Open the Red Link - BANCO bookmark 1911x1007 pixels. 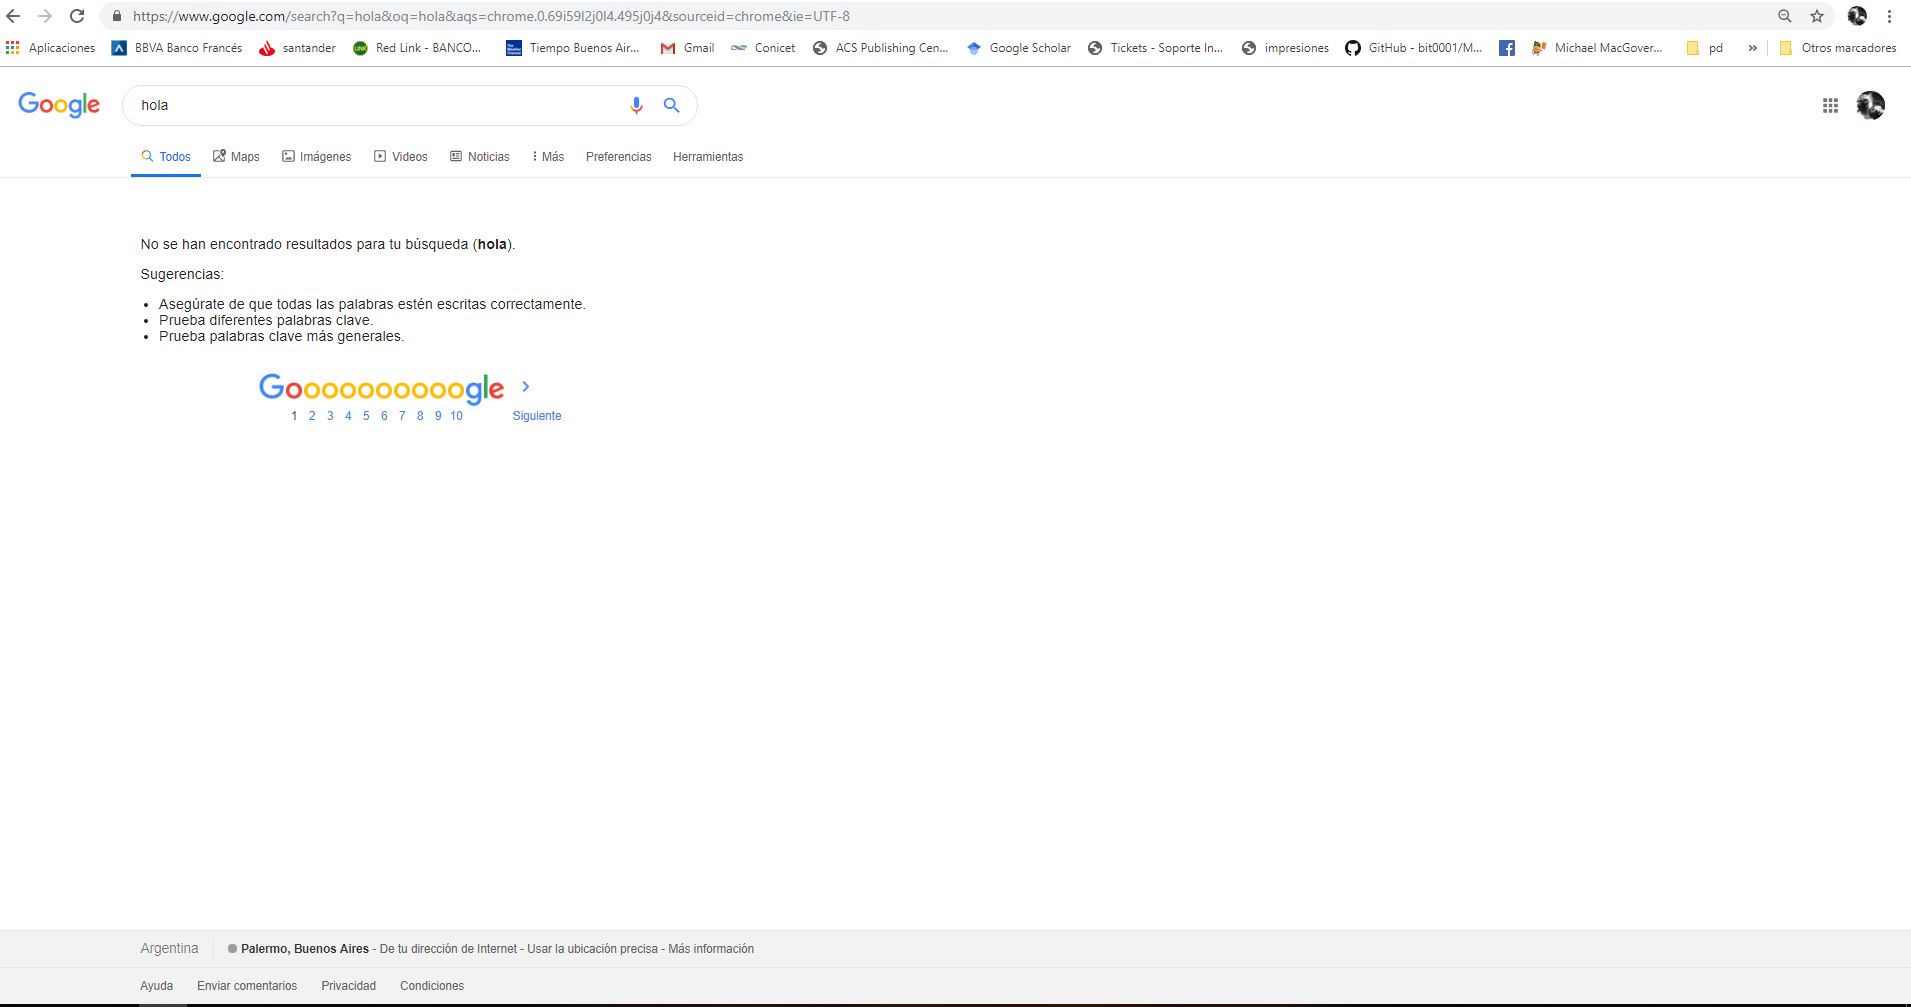(x=417, y=48)
